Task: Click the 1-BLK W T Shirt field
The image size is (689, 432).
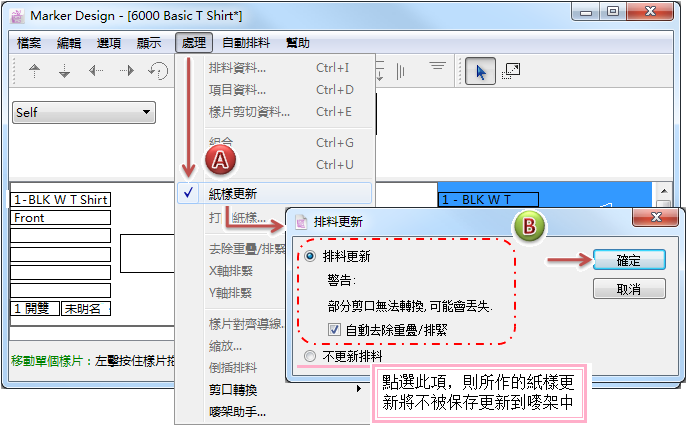Action: coord(61,200)
